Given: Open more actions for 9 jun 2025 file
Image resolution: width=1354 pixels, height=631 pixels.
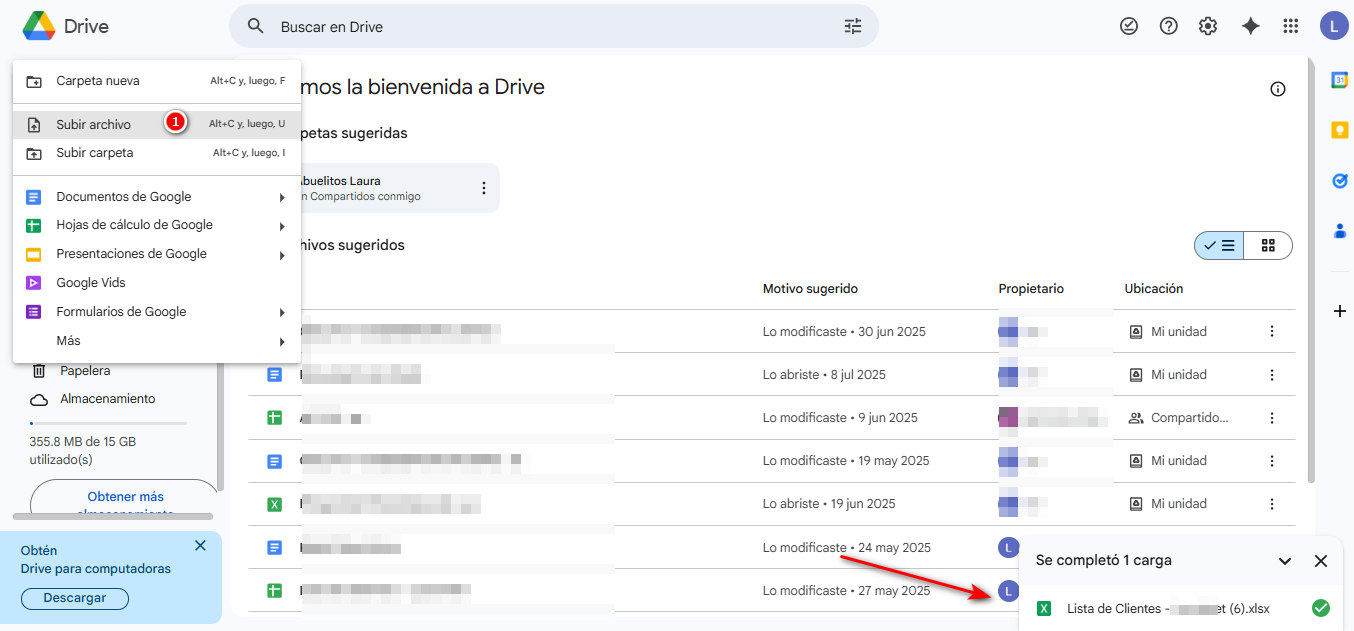Looking at the screenshot, I should [1272, 418].
